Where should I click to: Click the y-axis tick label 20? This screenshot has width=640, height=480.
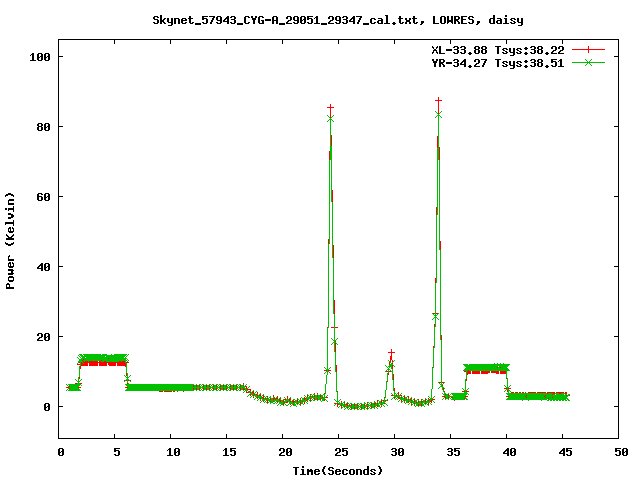point(44,337)
